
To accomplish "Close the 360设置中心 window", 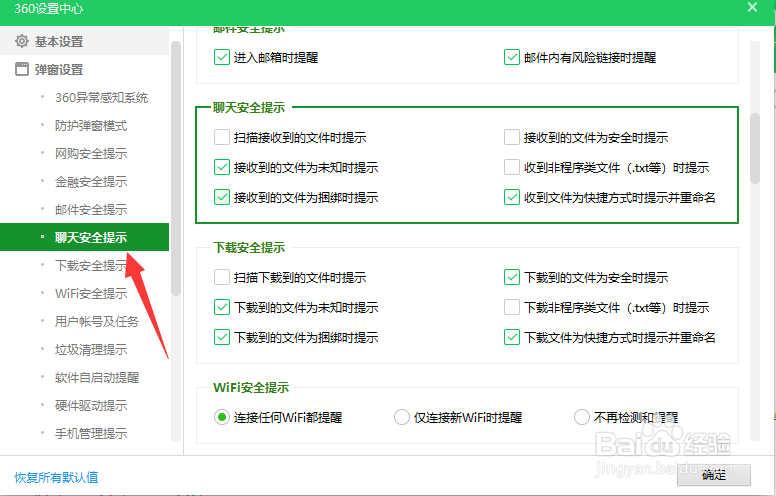I will coord(752,7).
